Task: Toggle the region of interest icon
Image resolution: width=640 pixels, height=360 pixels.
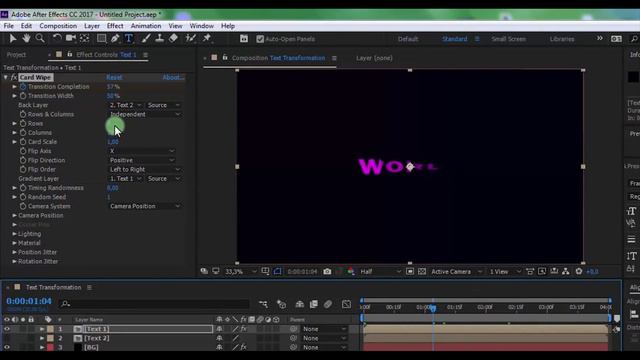Action: pyautogui.click(x=410, y=271)
